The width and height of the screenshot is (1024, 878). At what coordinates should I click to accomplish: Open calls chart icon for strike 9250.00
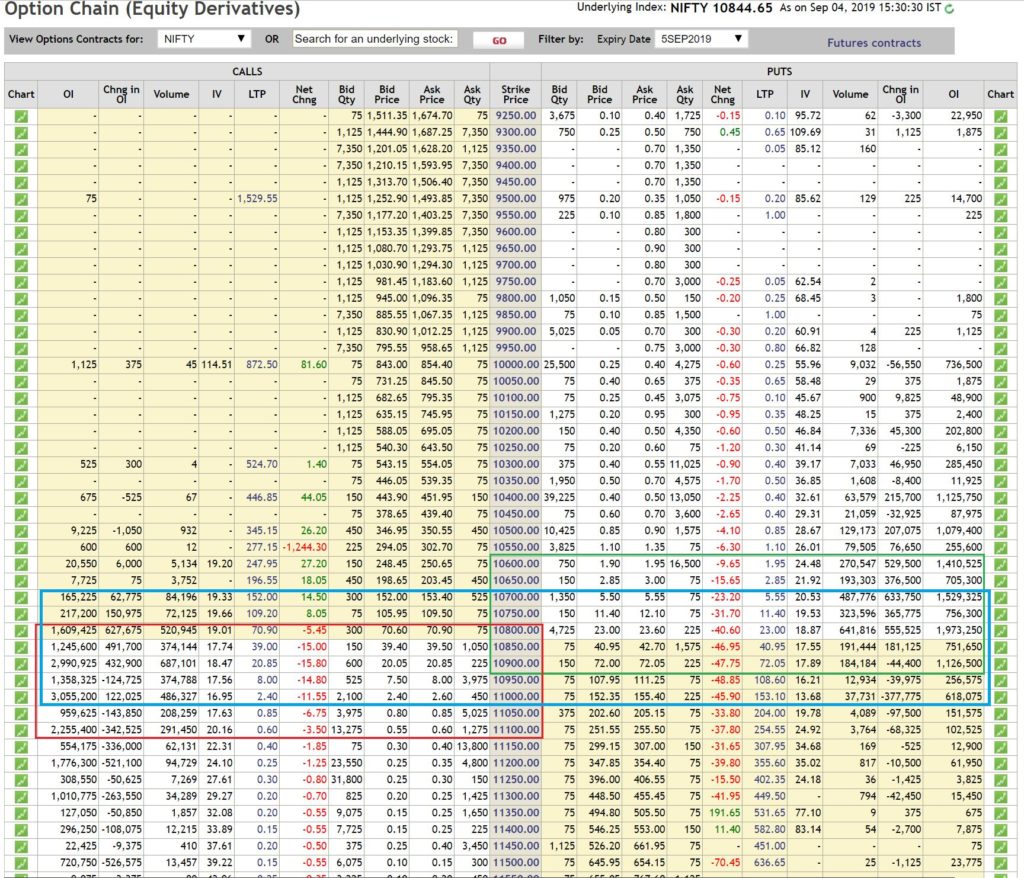click(x=21, y=116)
